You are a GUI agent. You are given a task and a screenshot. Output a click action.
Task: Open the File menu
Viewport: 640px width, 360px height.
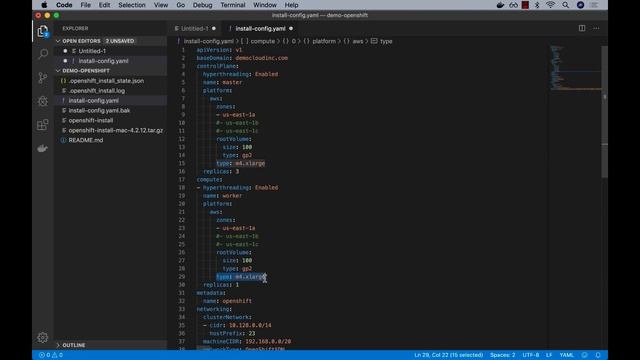pyautogui.click(x=86, y=5)
